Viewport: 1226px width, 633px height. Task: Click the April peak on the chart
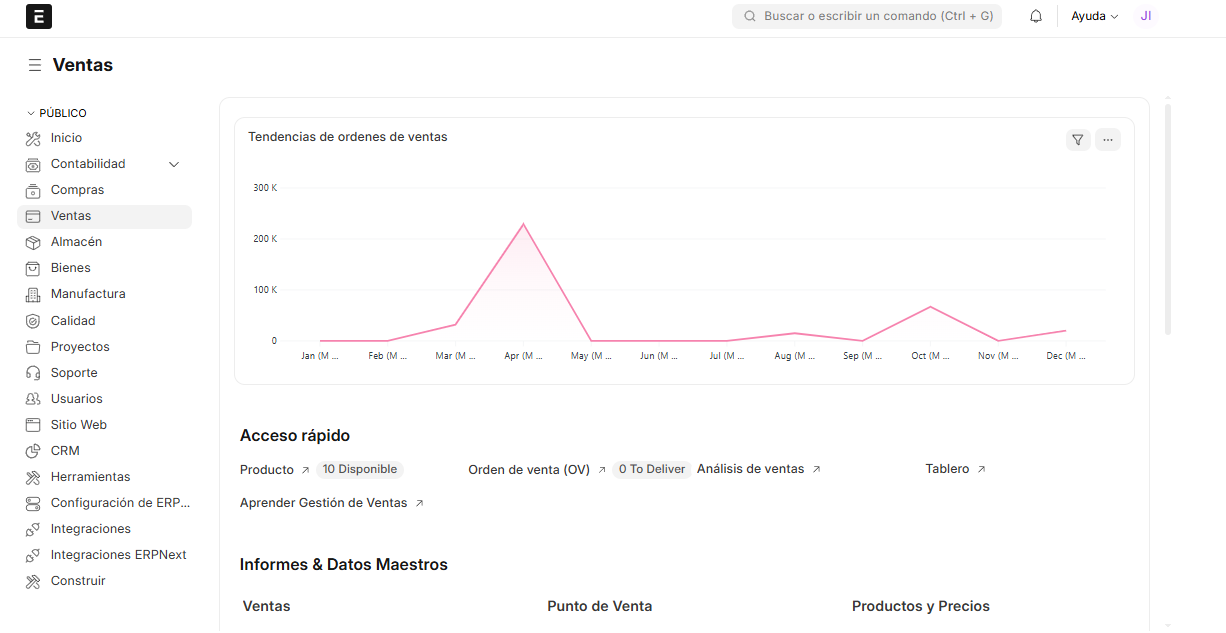click(523, 224)
